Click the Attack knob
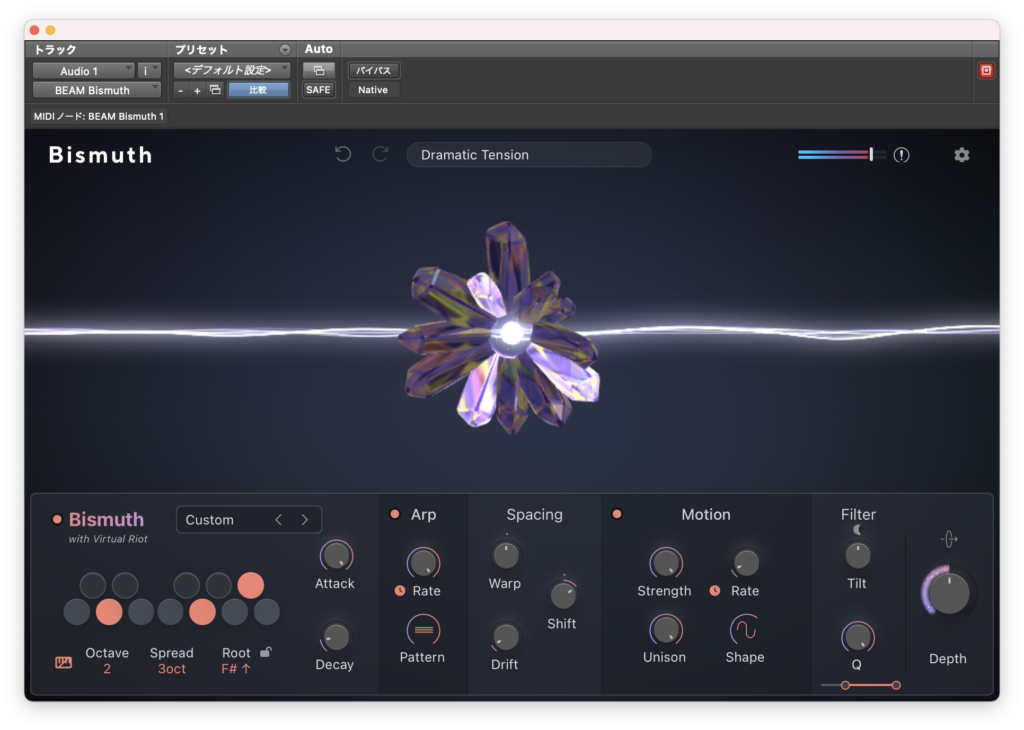The image size is (1024, 730). tap(336, 556)
